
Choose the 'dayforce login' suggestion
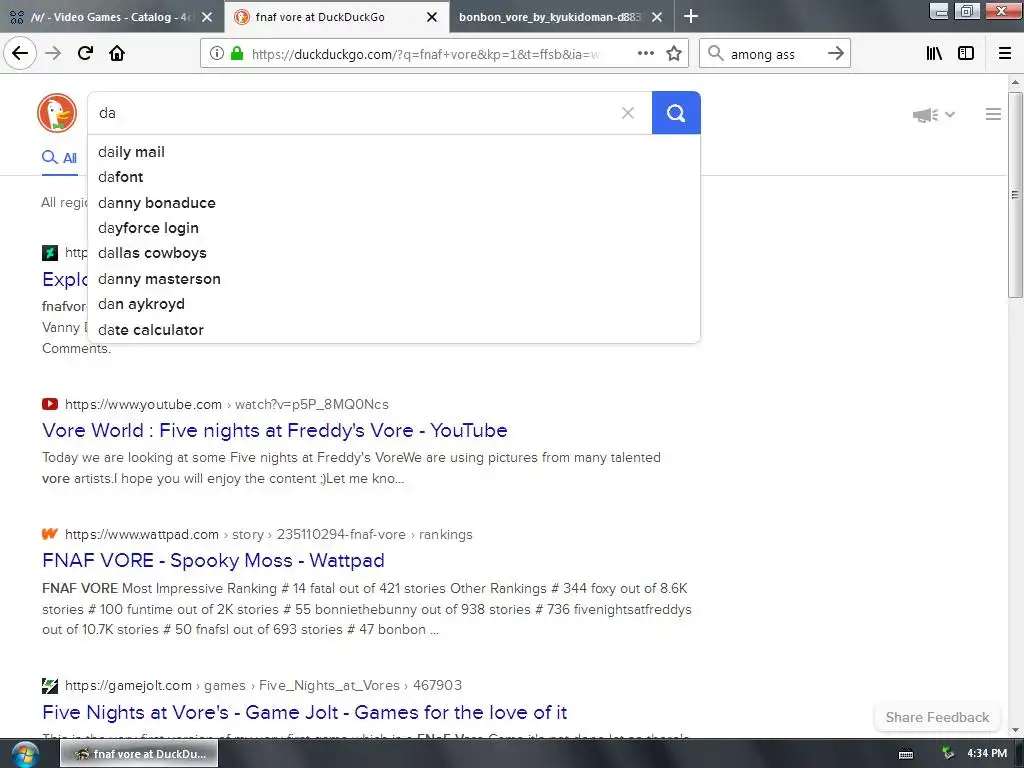(x=394, y=228)
